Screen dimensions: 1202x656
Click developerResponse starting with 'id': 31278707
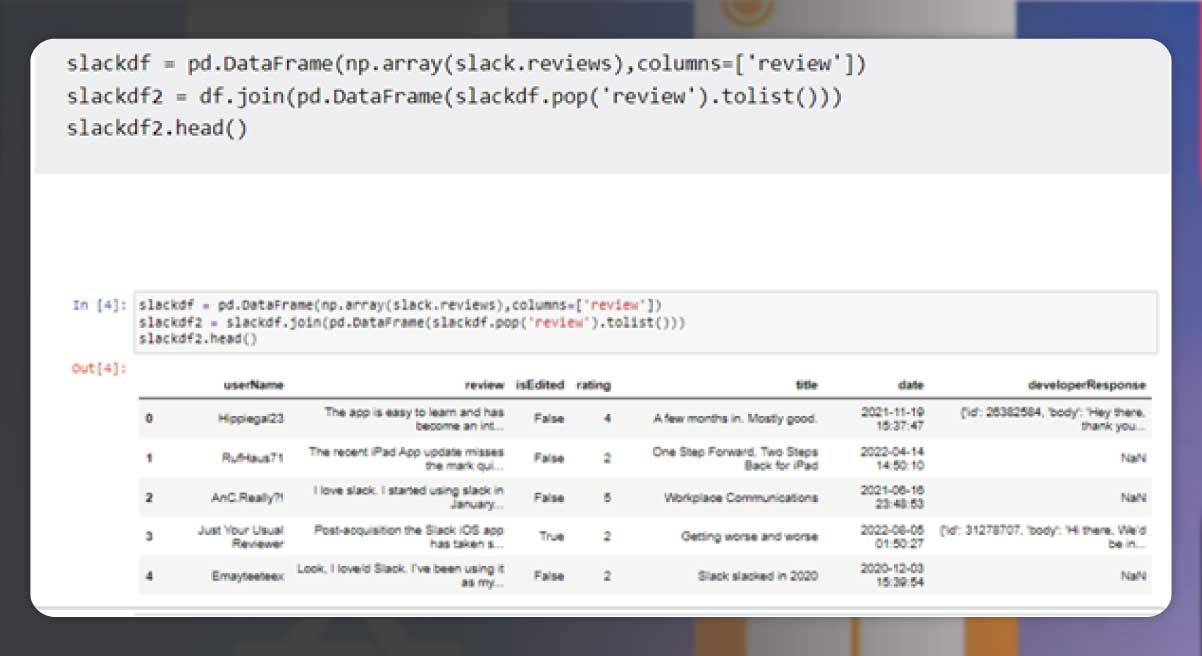coord(1043,536)
